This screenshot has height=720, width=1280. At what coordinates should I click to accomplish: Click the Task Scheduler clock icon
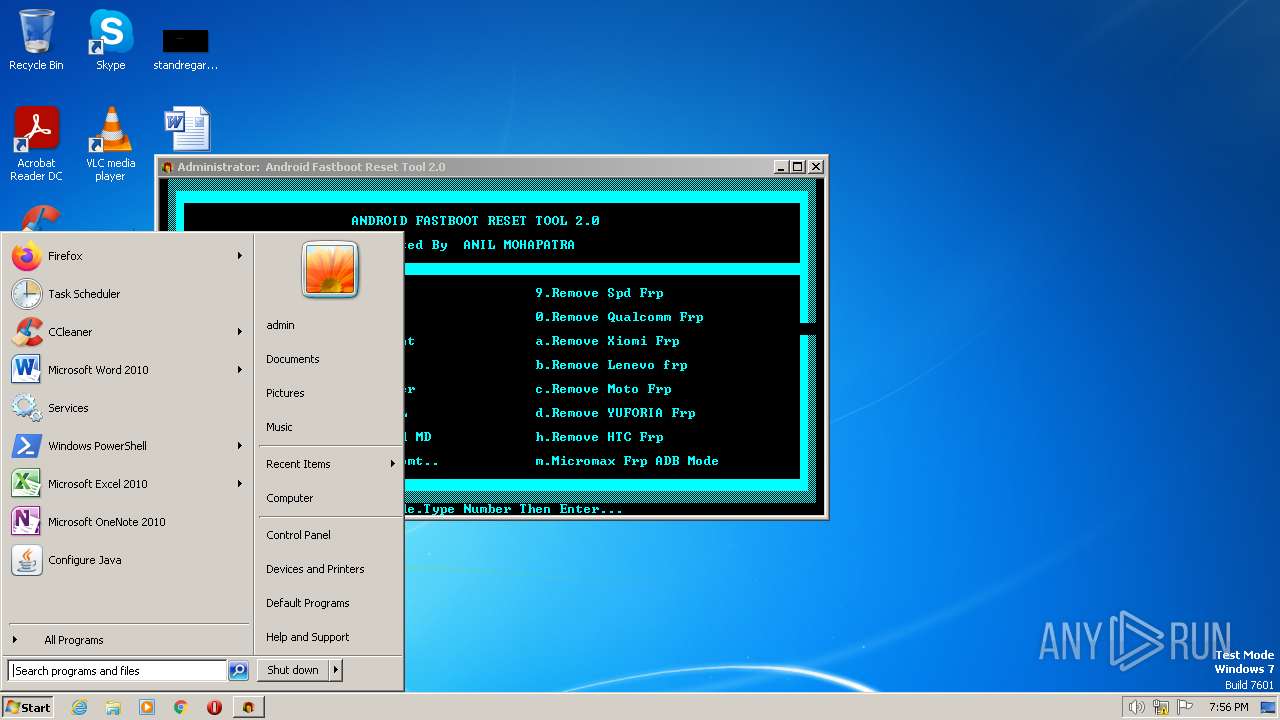tap(27, 294)
